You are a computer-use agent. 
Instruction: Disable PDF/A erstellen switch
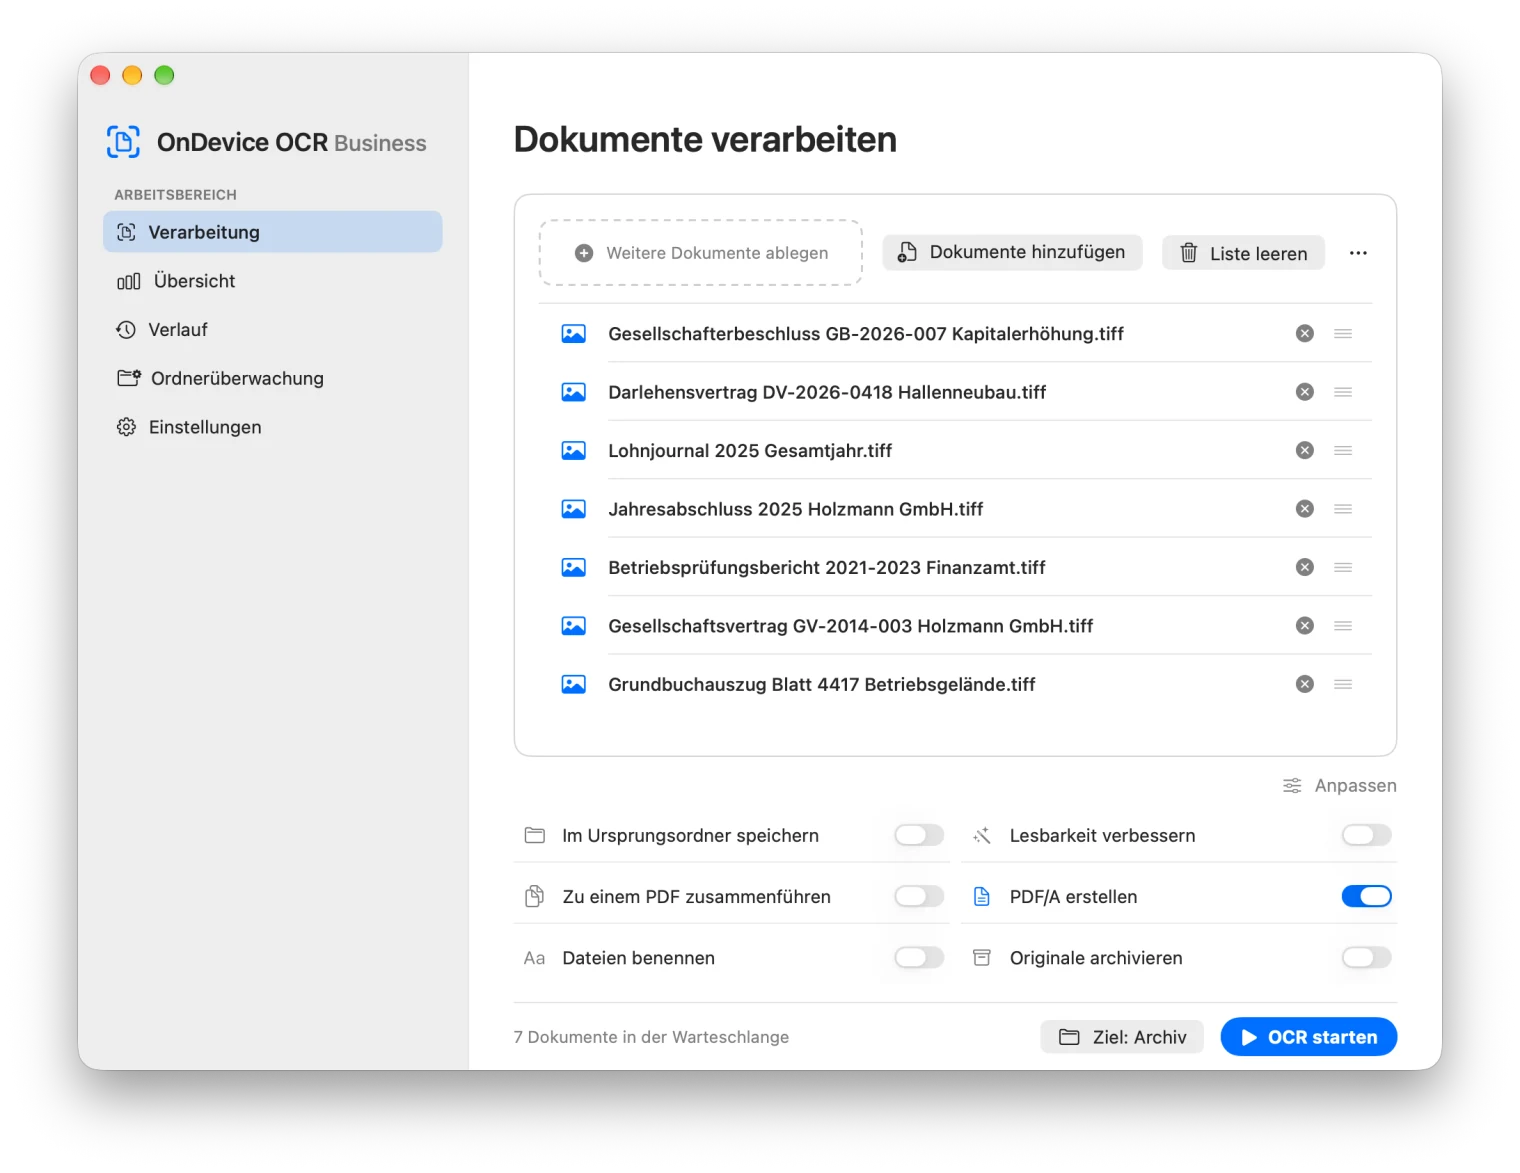(x=1366, y=896)
